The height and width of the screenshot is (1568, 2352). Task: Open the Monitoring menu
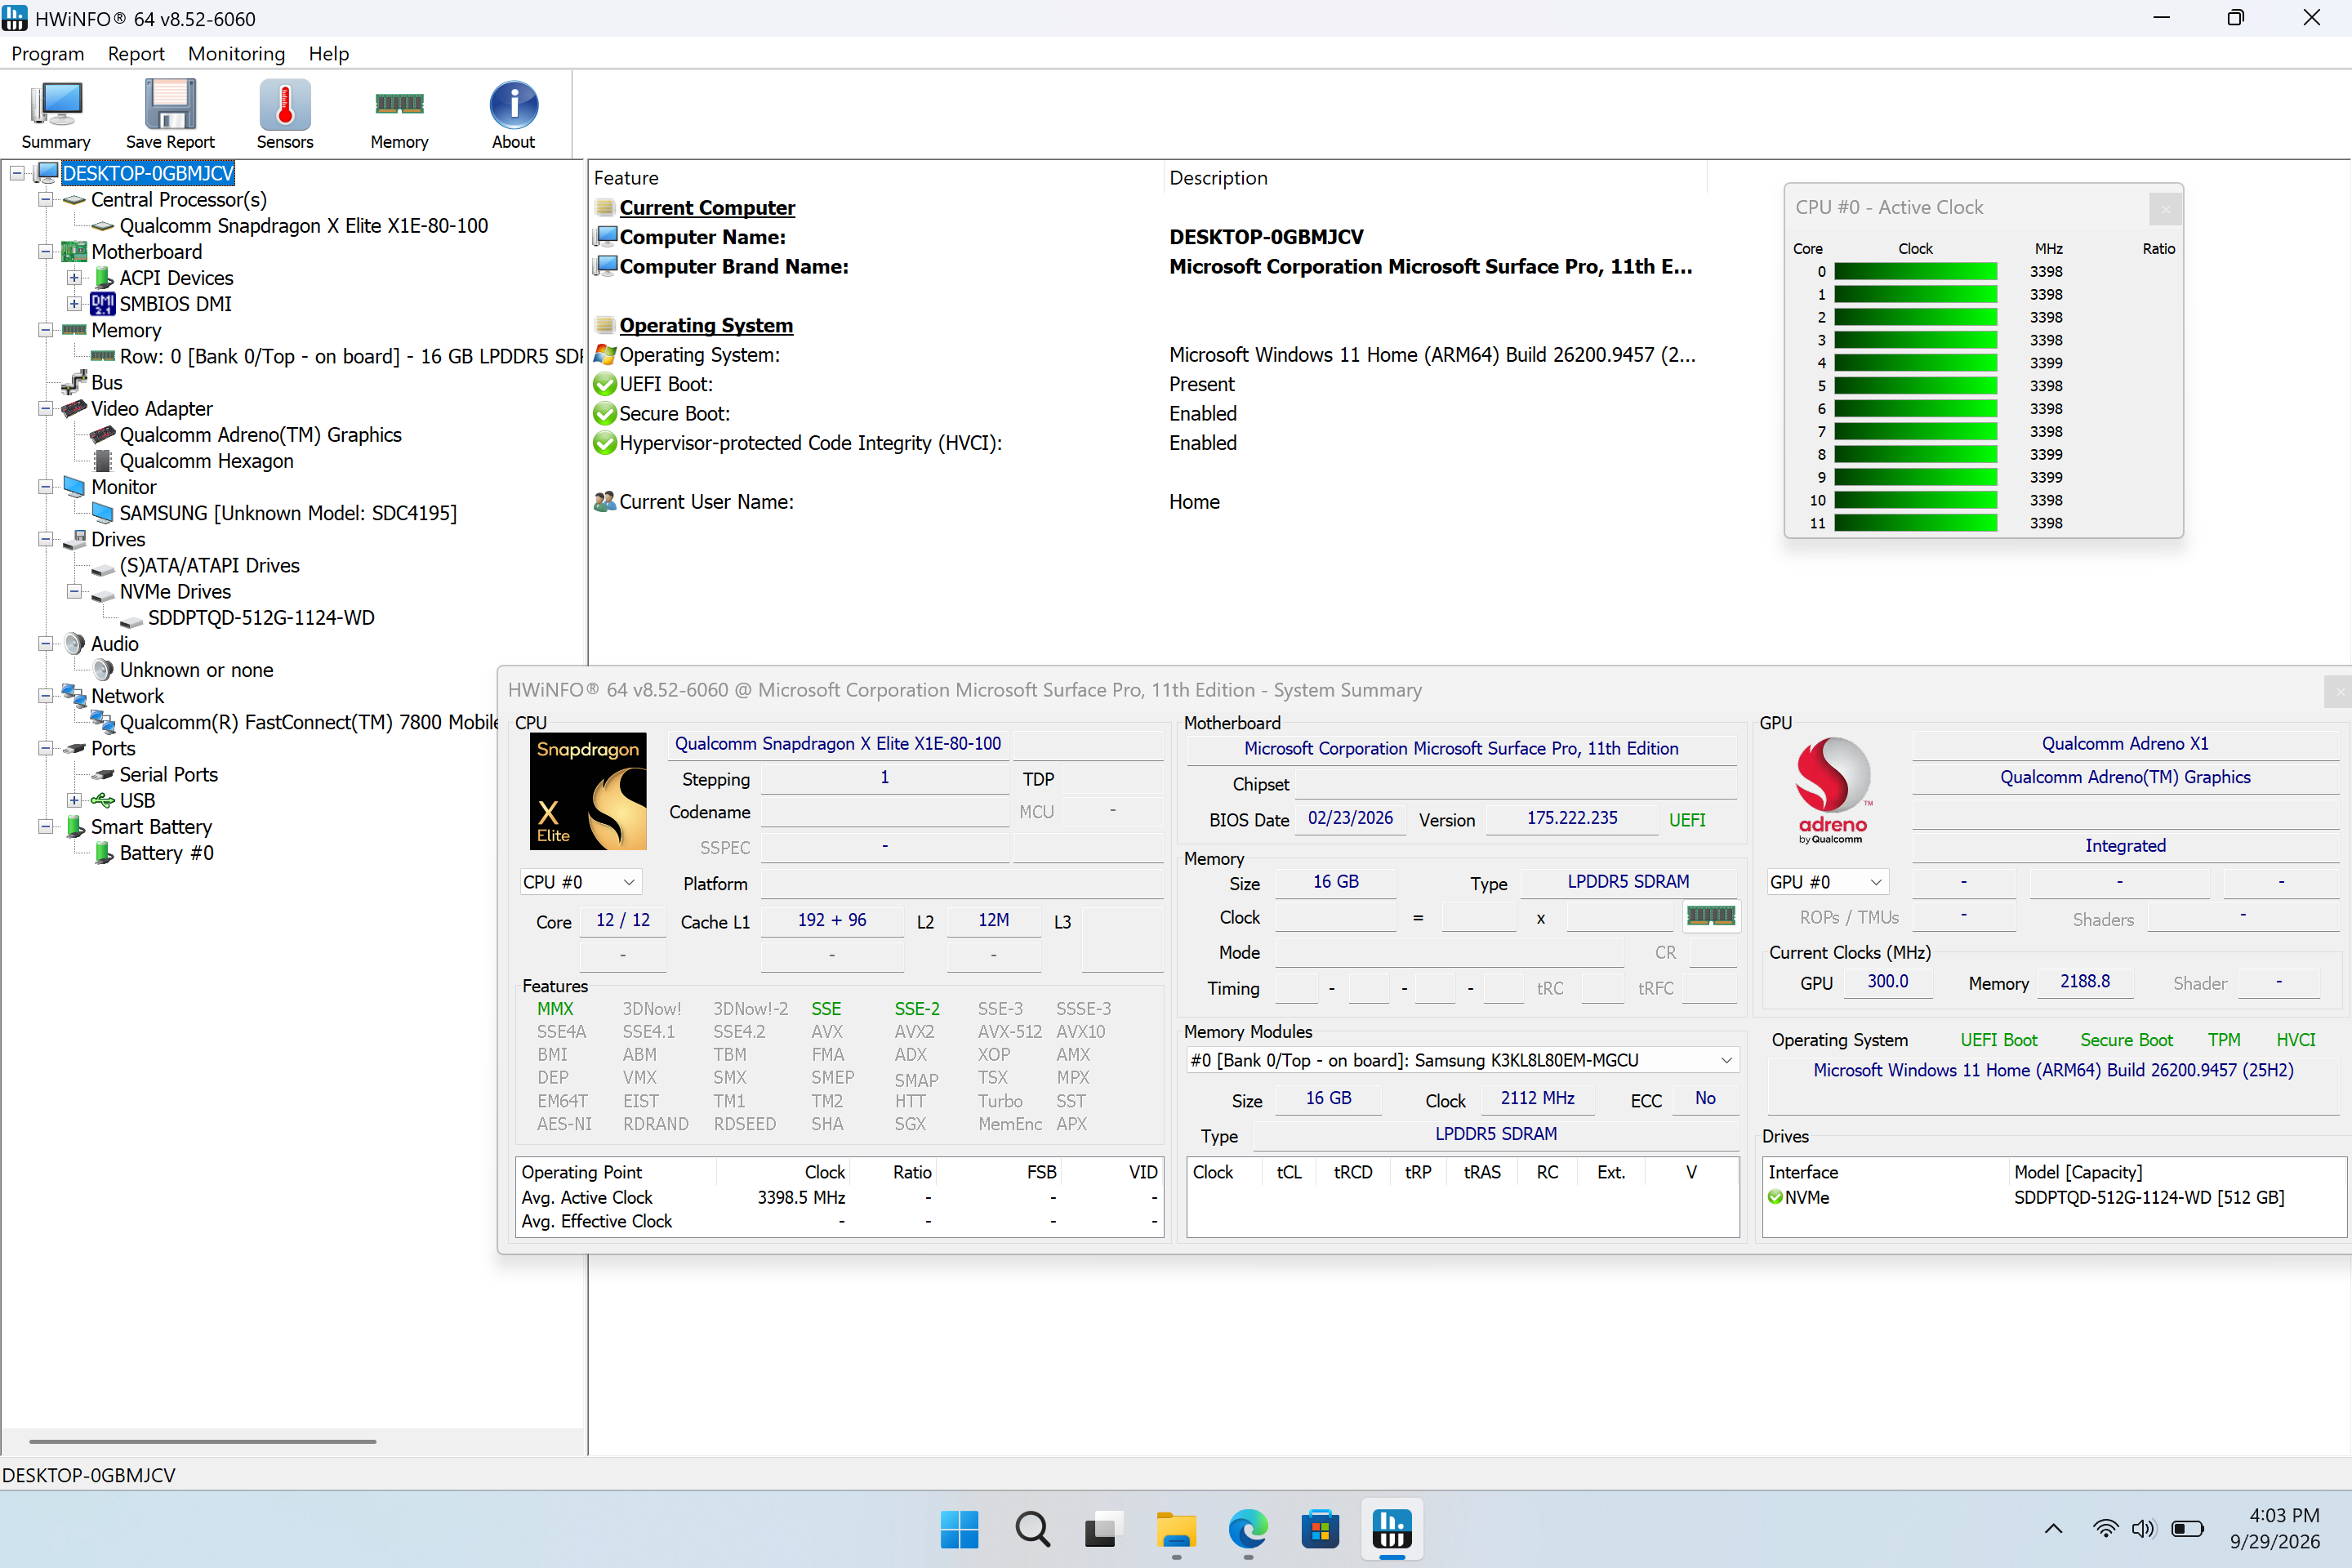(236, 54)
